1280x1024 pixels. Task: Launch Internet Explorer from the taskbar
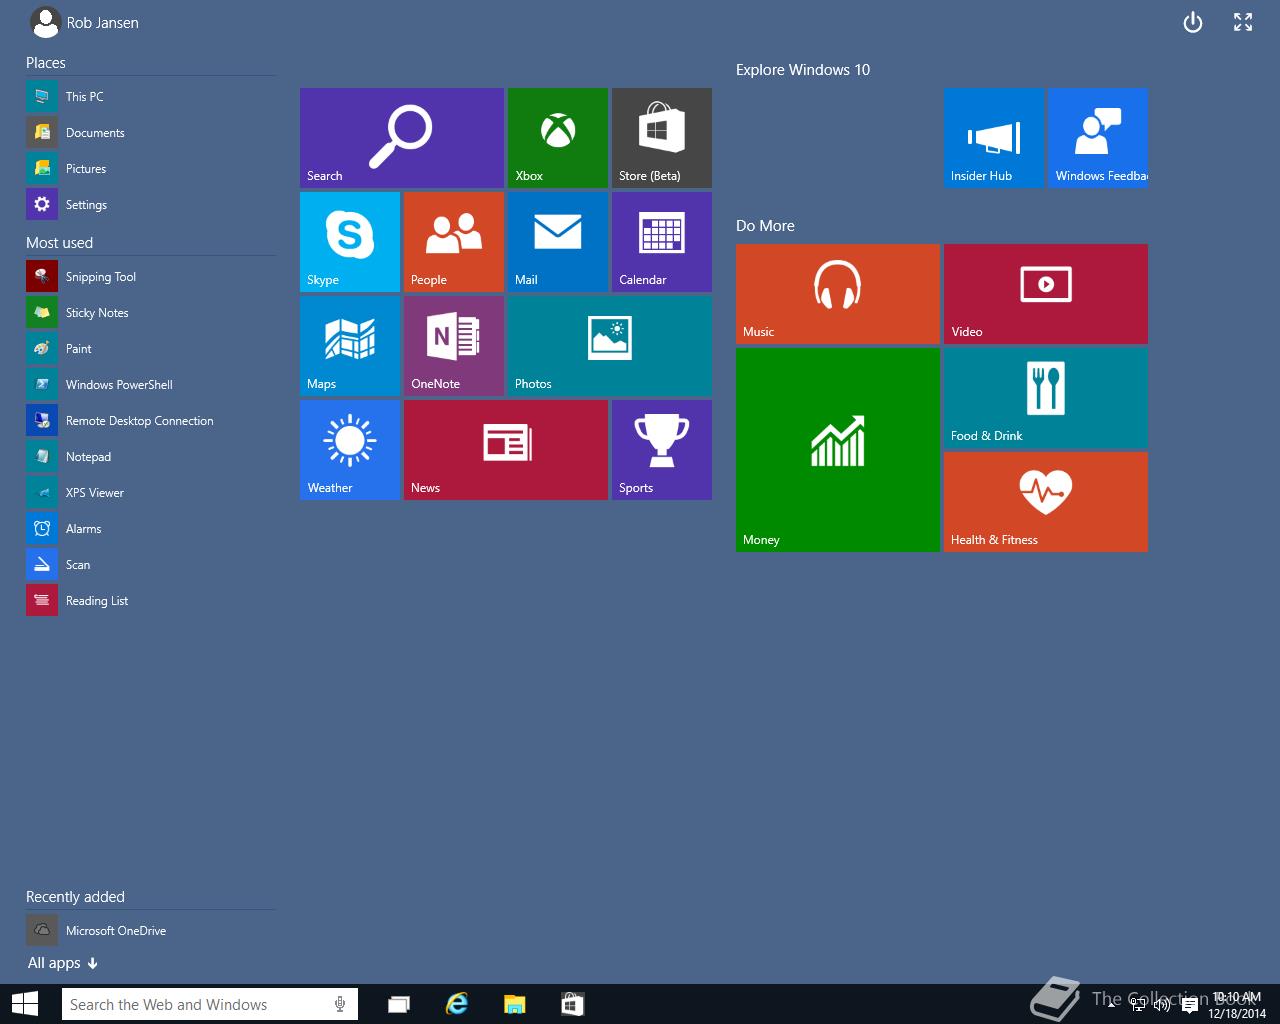(x=456, y=1004)
